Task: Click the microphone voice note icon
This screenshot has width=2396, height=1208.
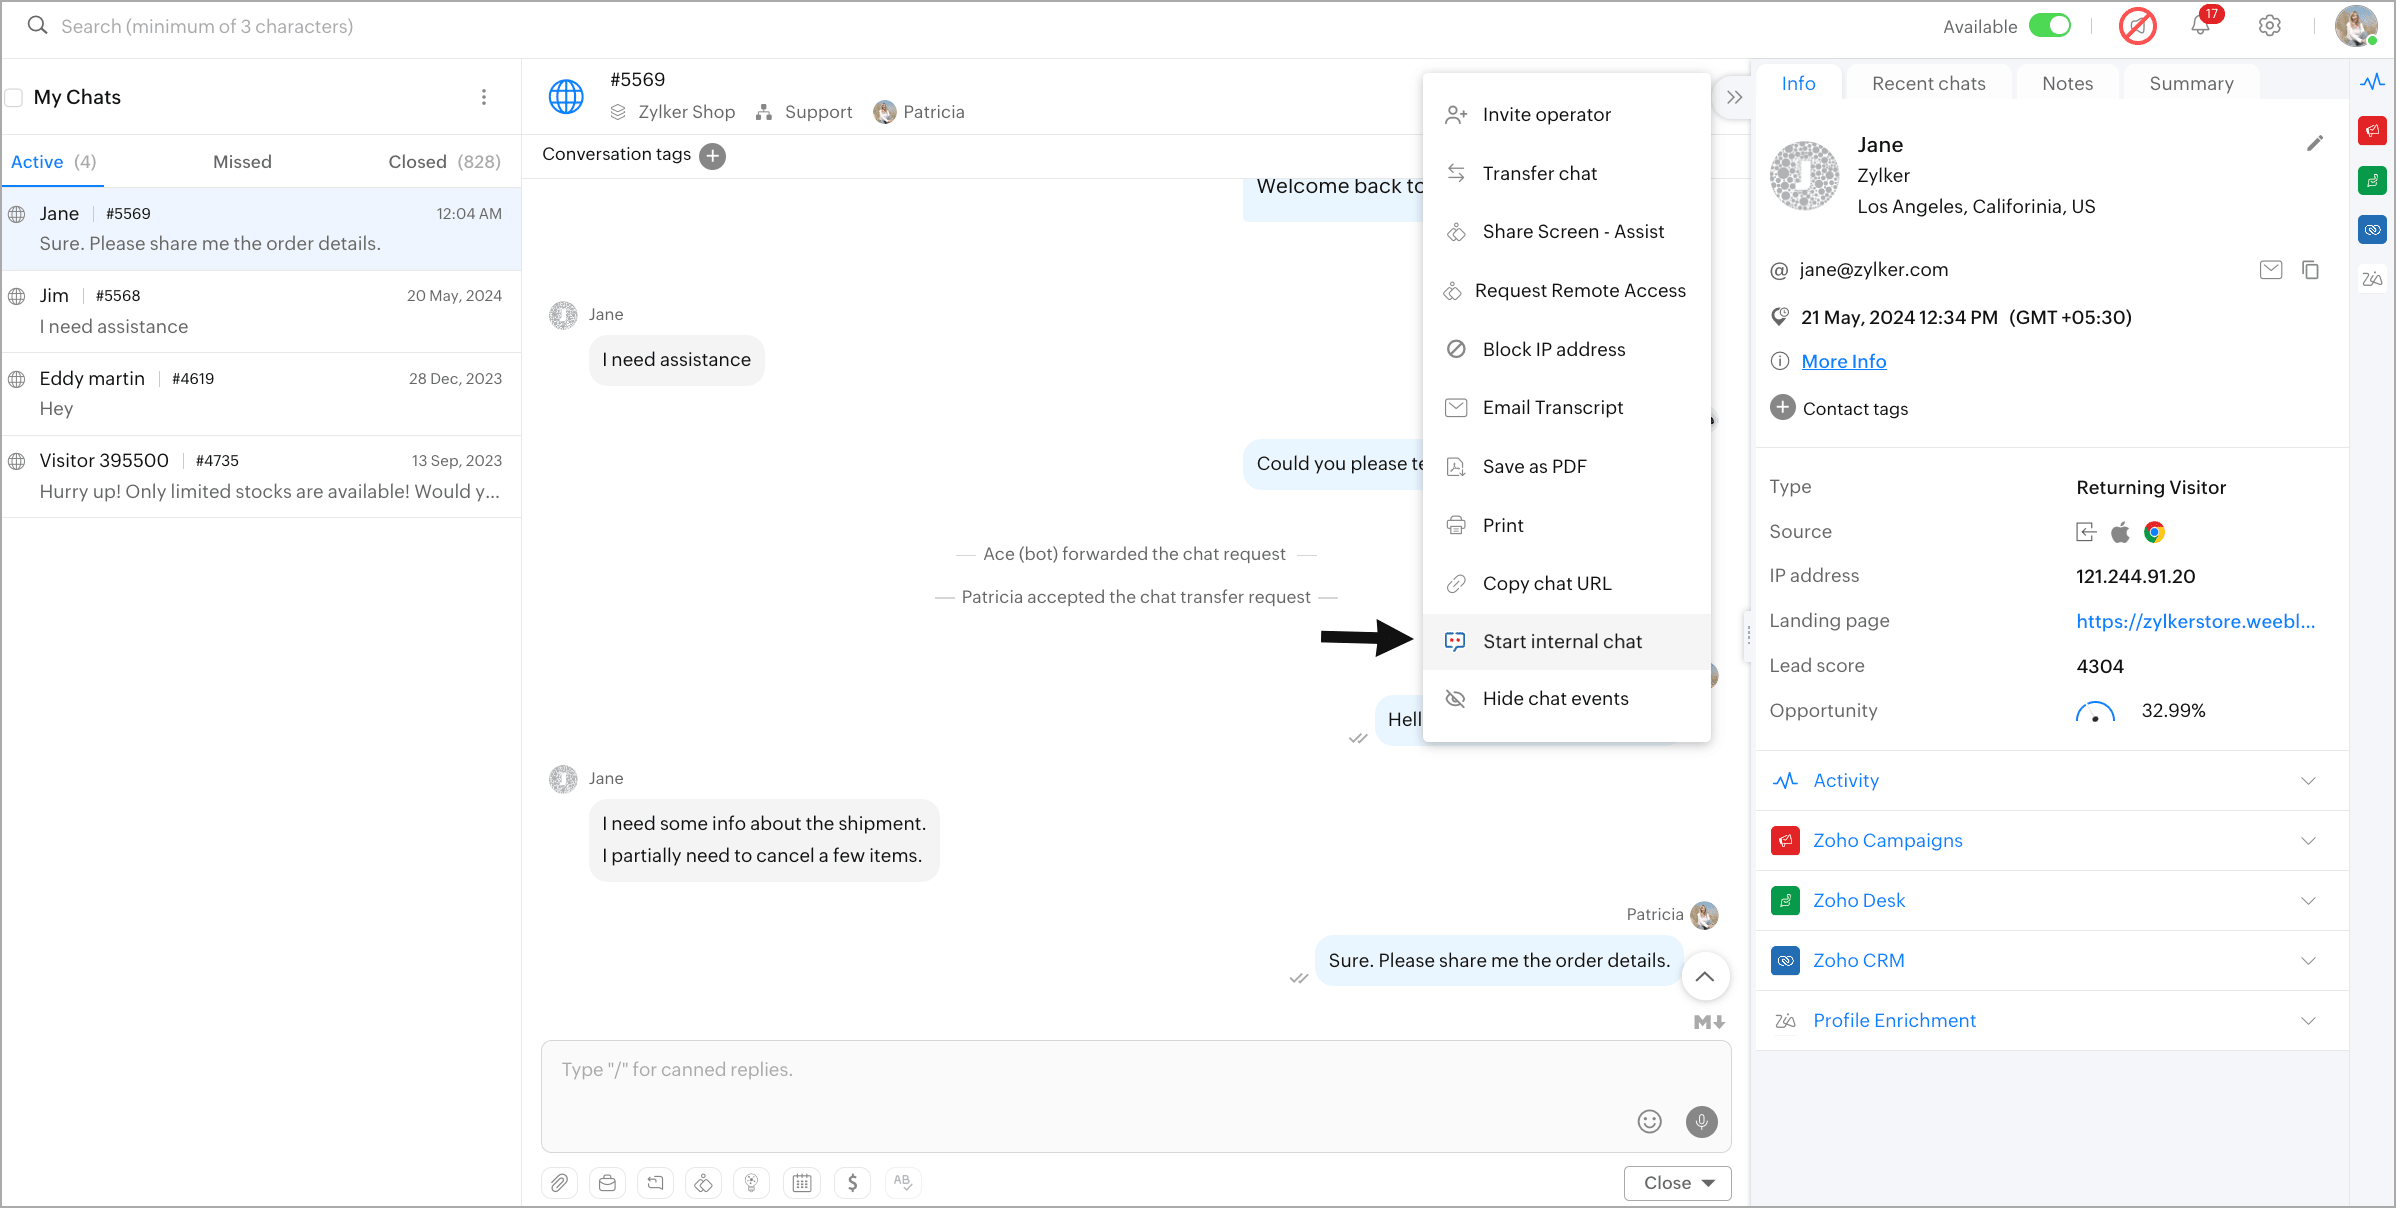Action: [x=1701, y=1121]
